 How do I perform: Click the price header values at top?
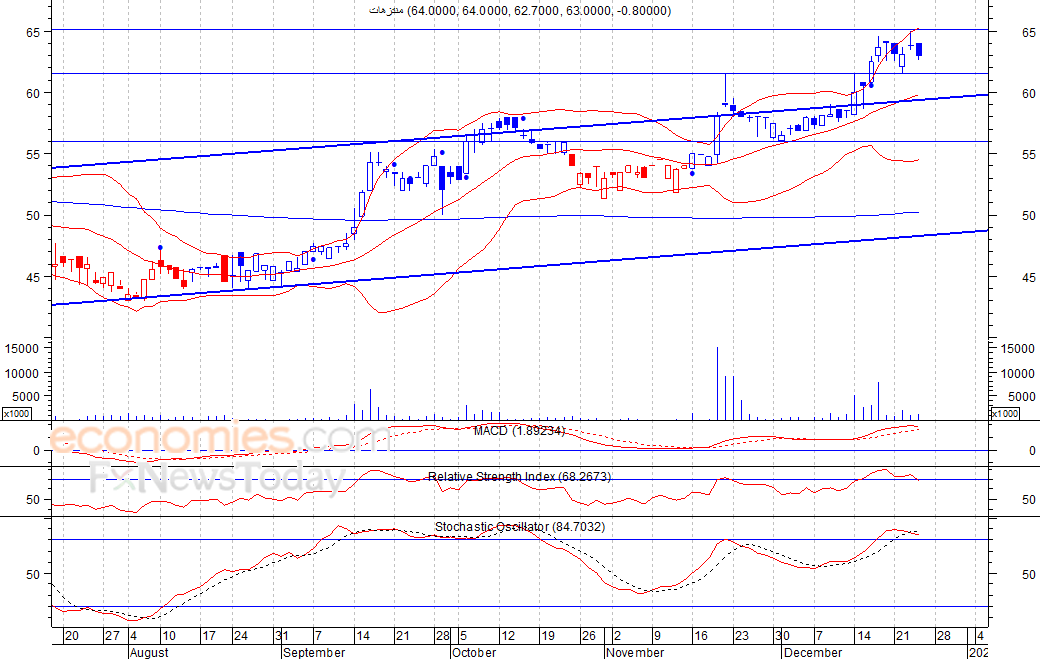point(520,11)
